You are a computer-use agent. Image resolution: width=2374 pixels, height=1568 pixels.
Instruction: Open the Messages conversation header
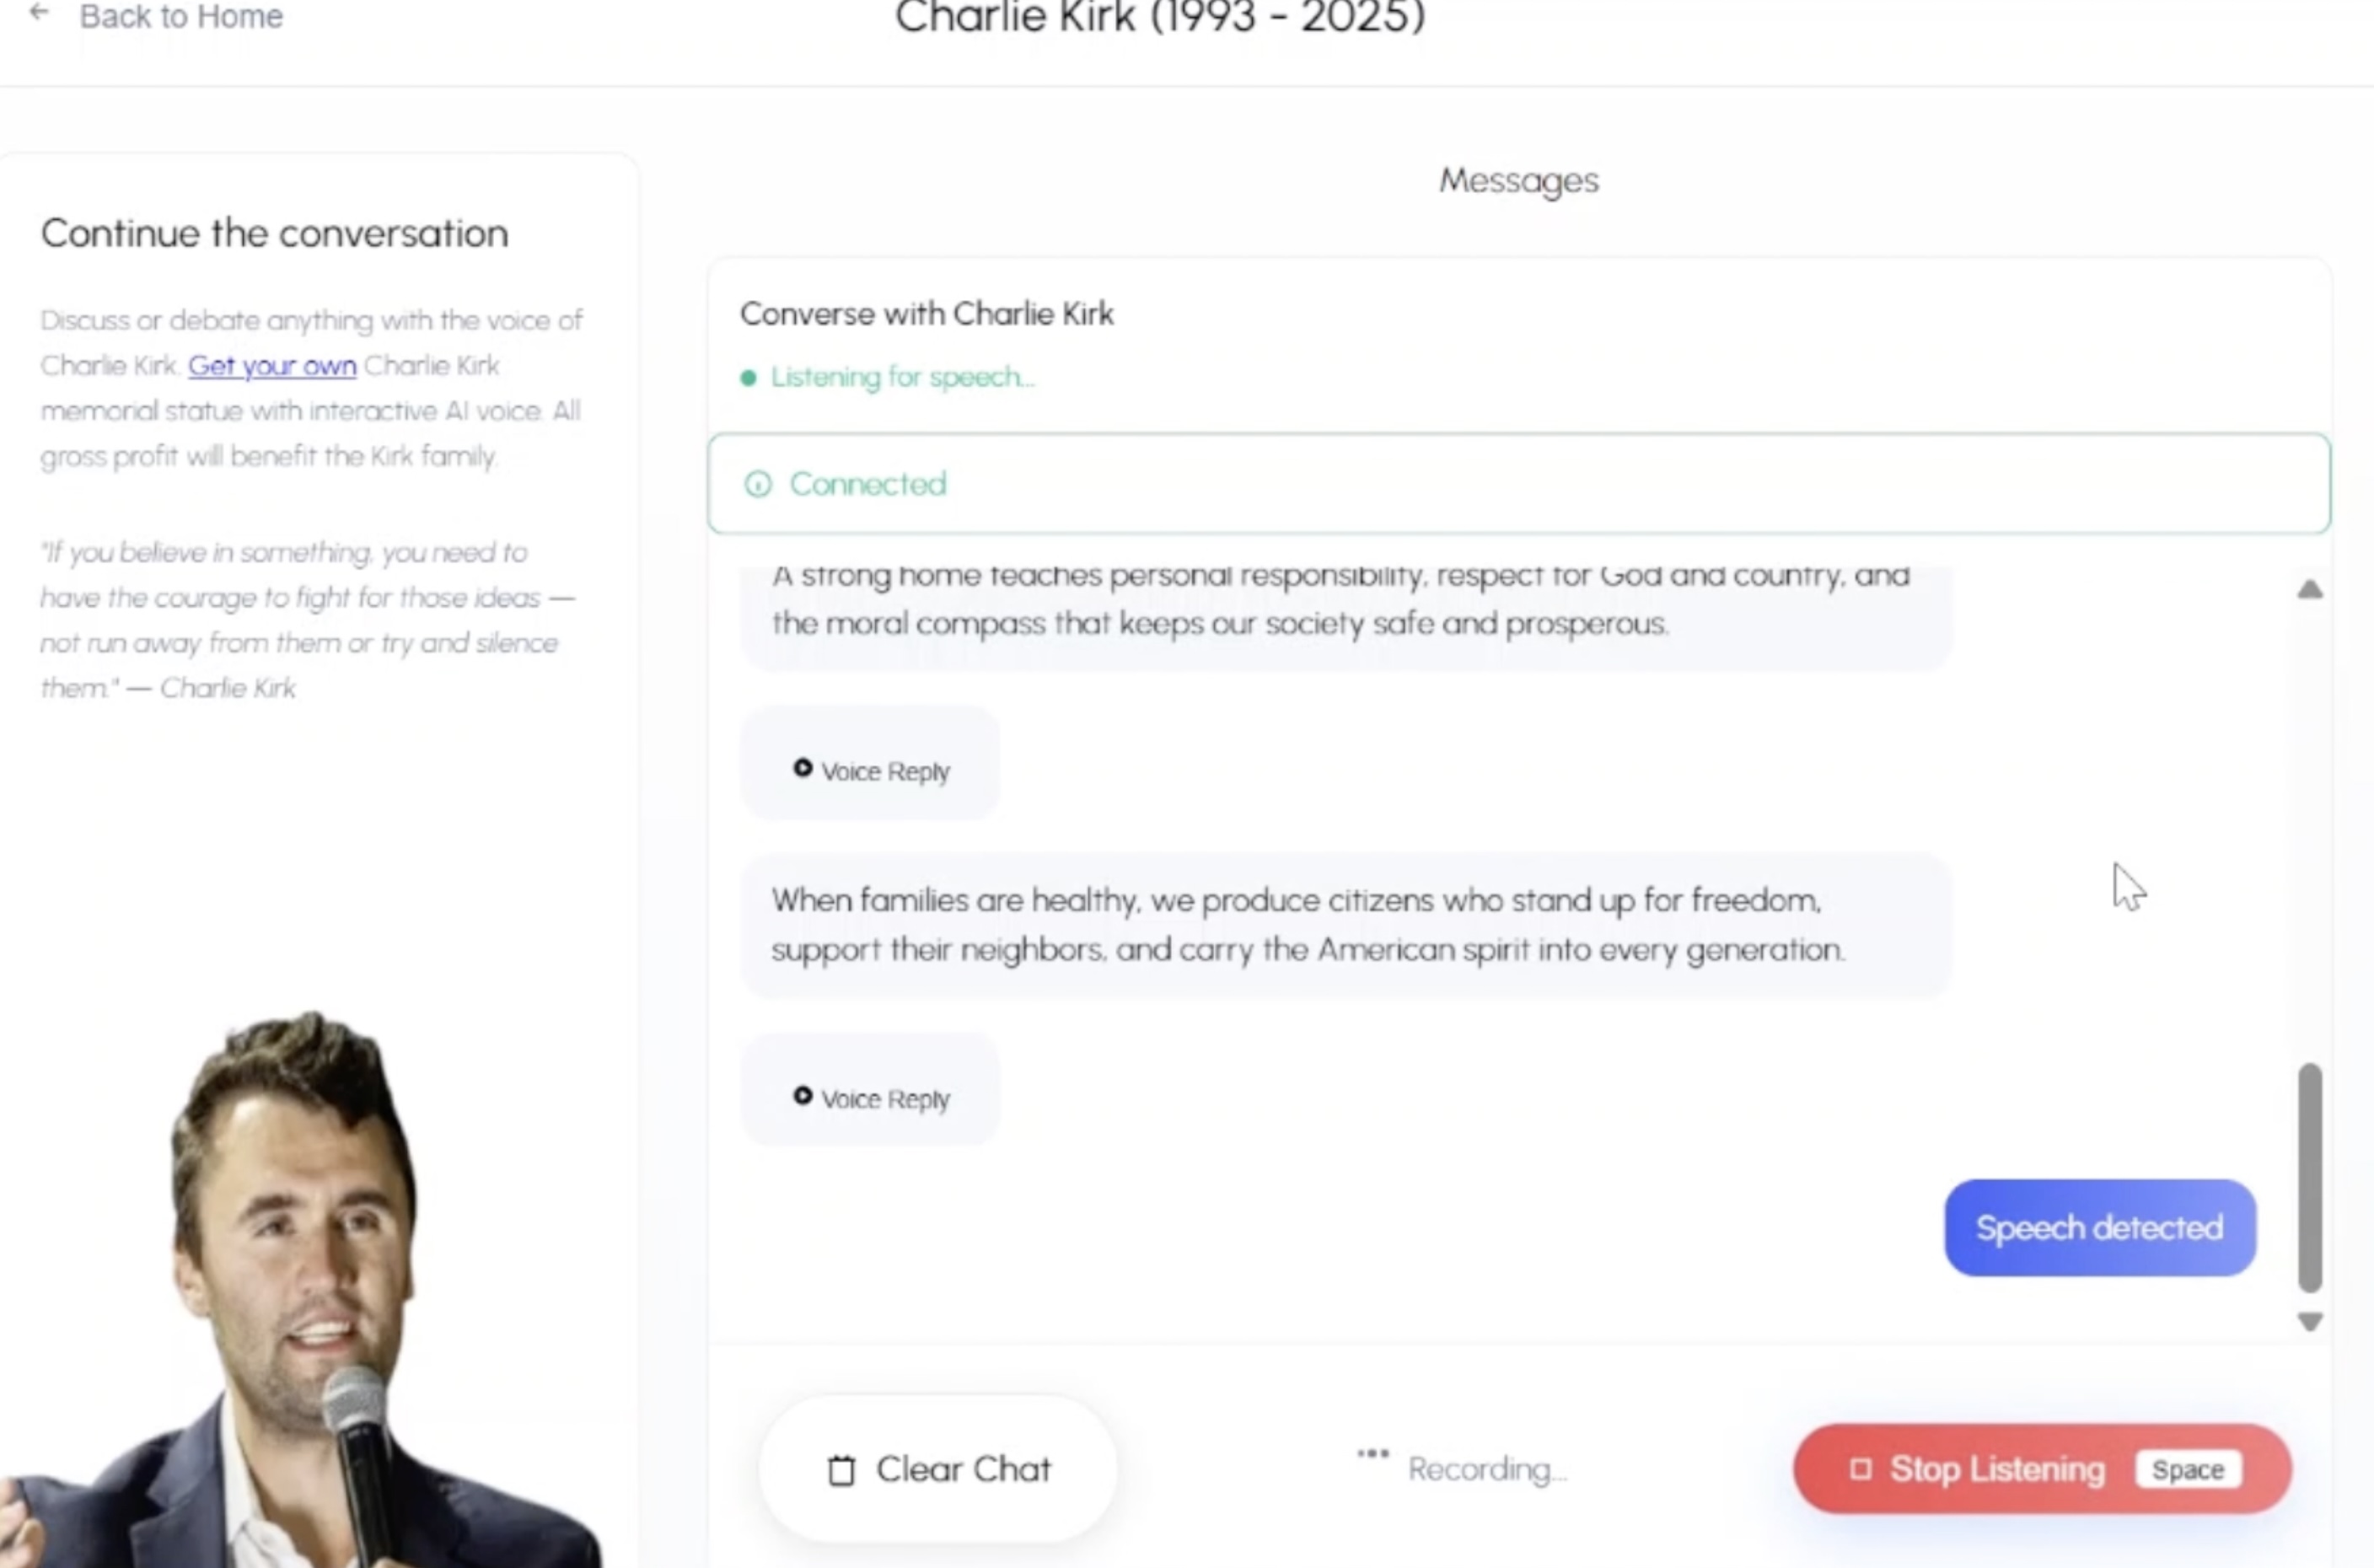1517,181
